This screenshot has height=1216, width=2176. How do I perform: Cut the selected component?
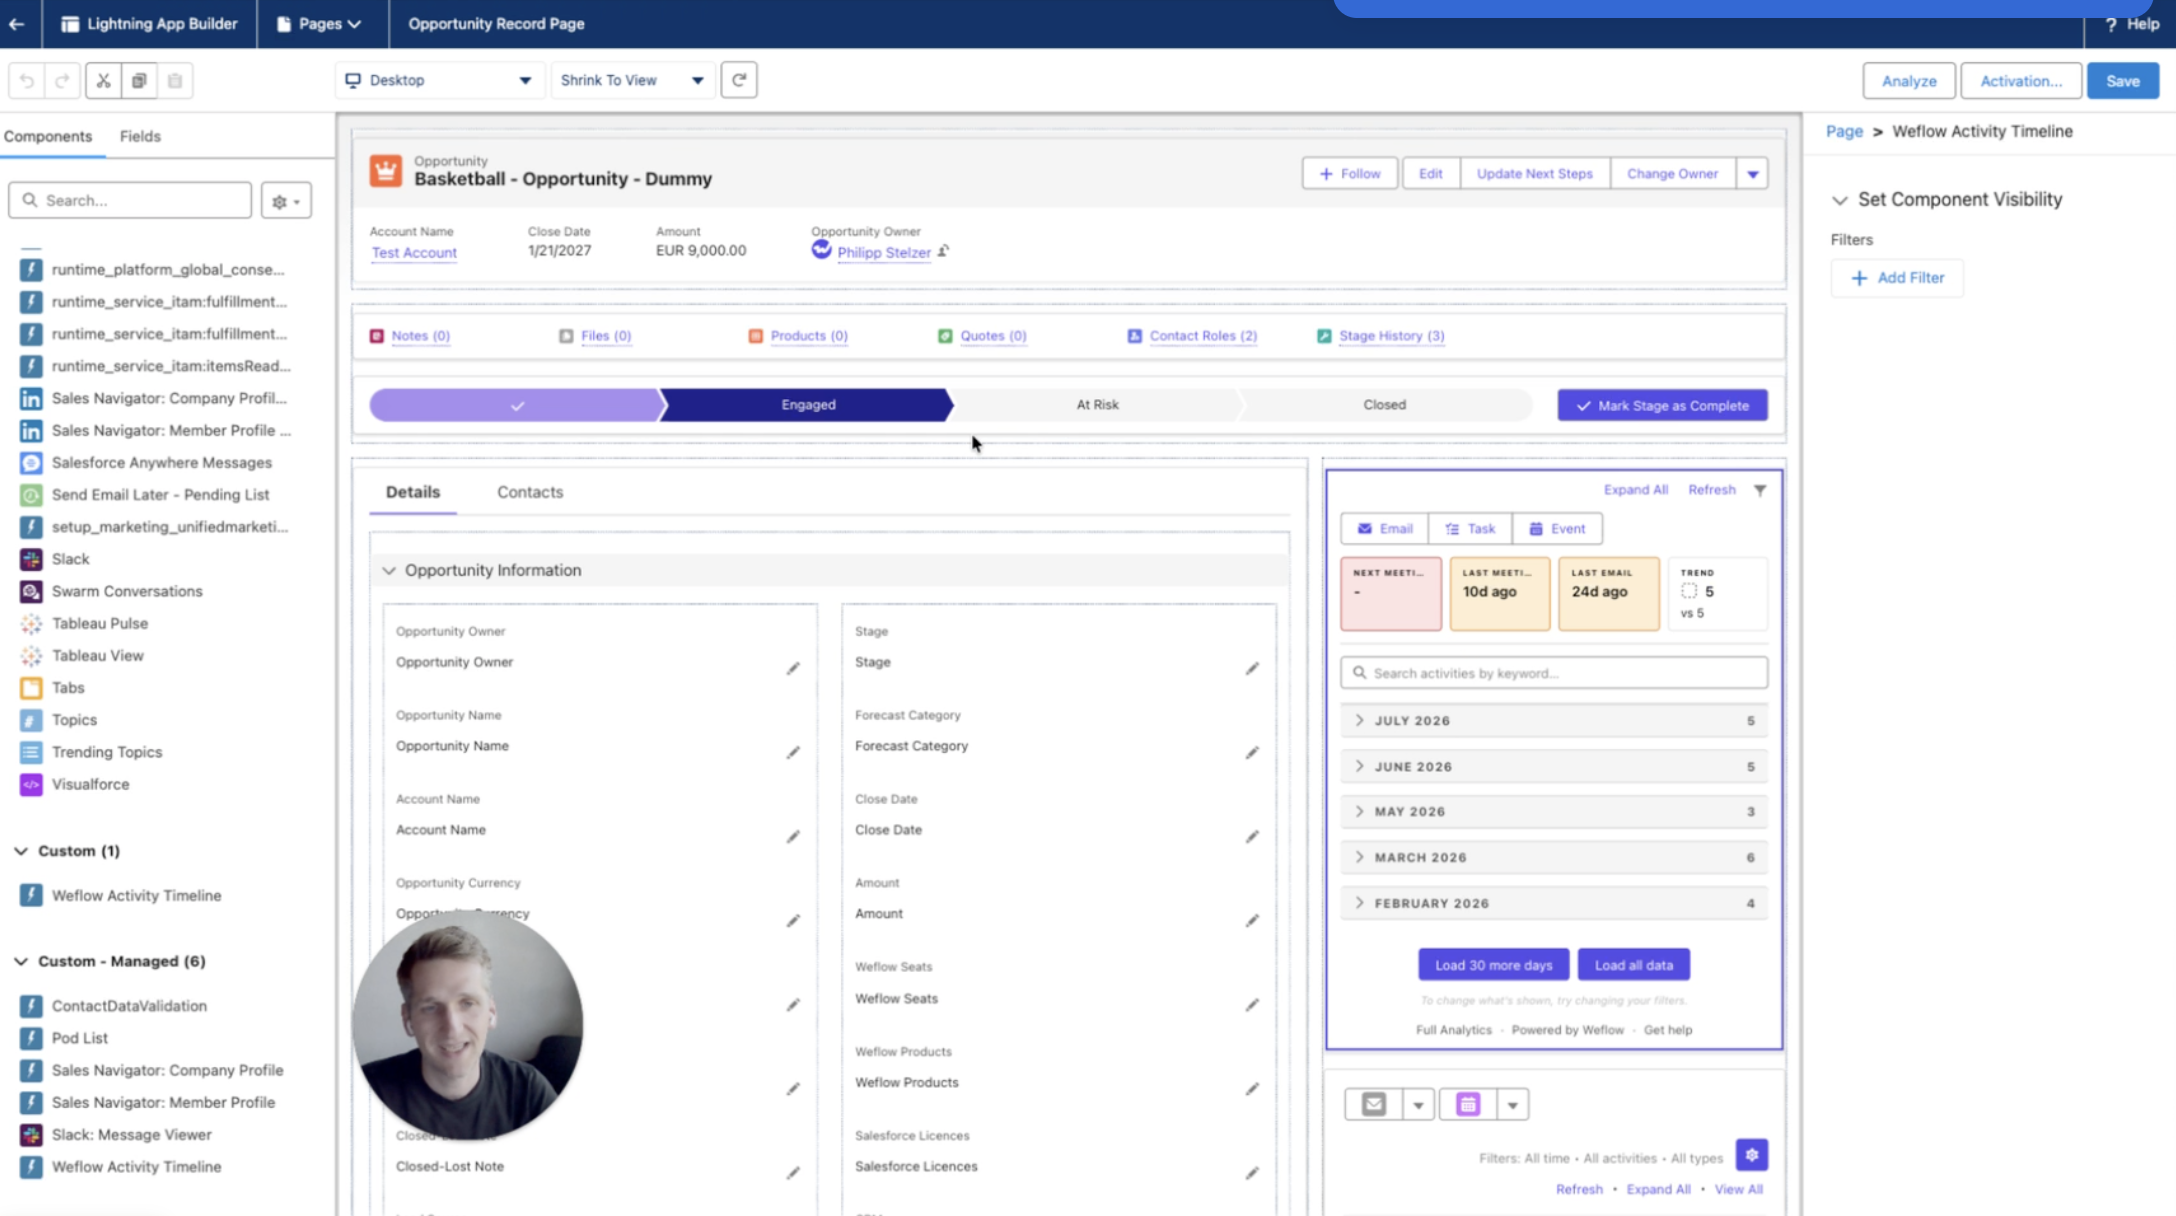pyautogui.click(x=103, y=80)
